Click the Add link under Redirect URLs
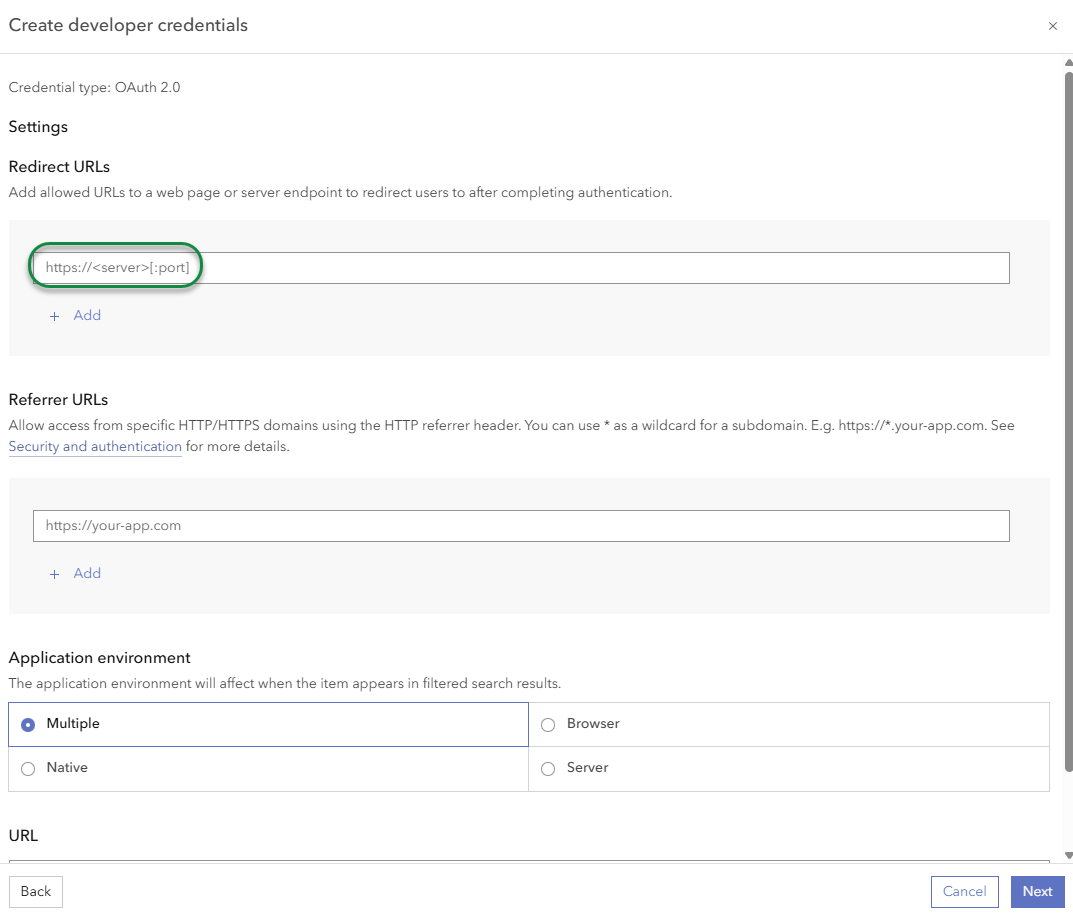Viewport: 1073px width, 913px height. (87, 315)
